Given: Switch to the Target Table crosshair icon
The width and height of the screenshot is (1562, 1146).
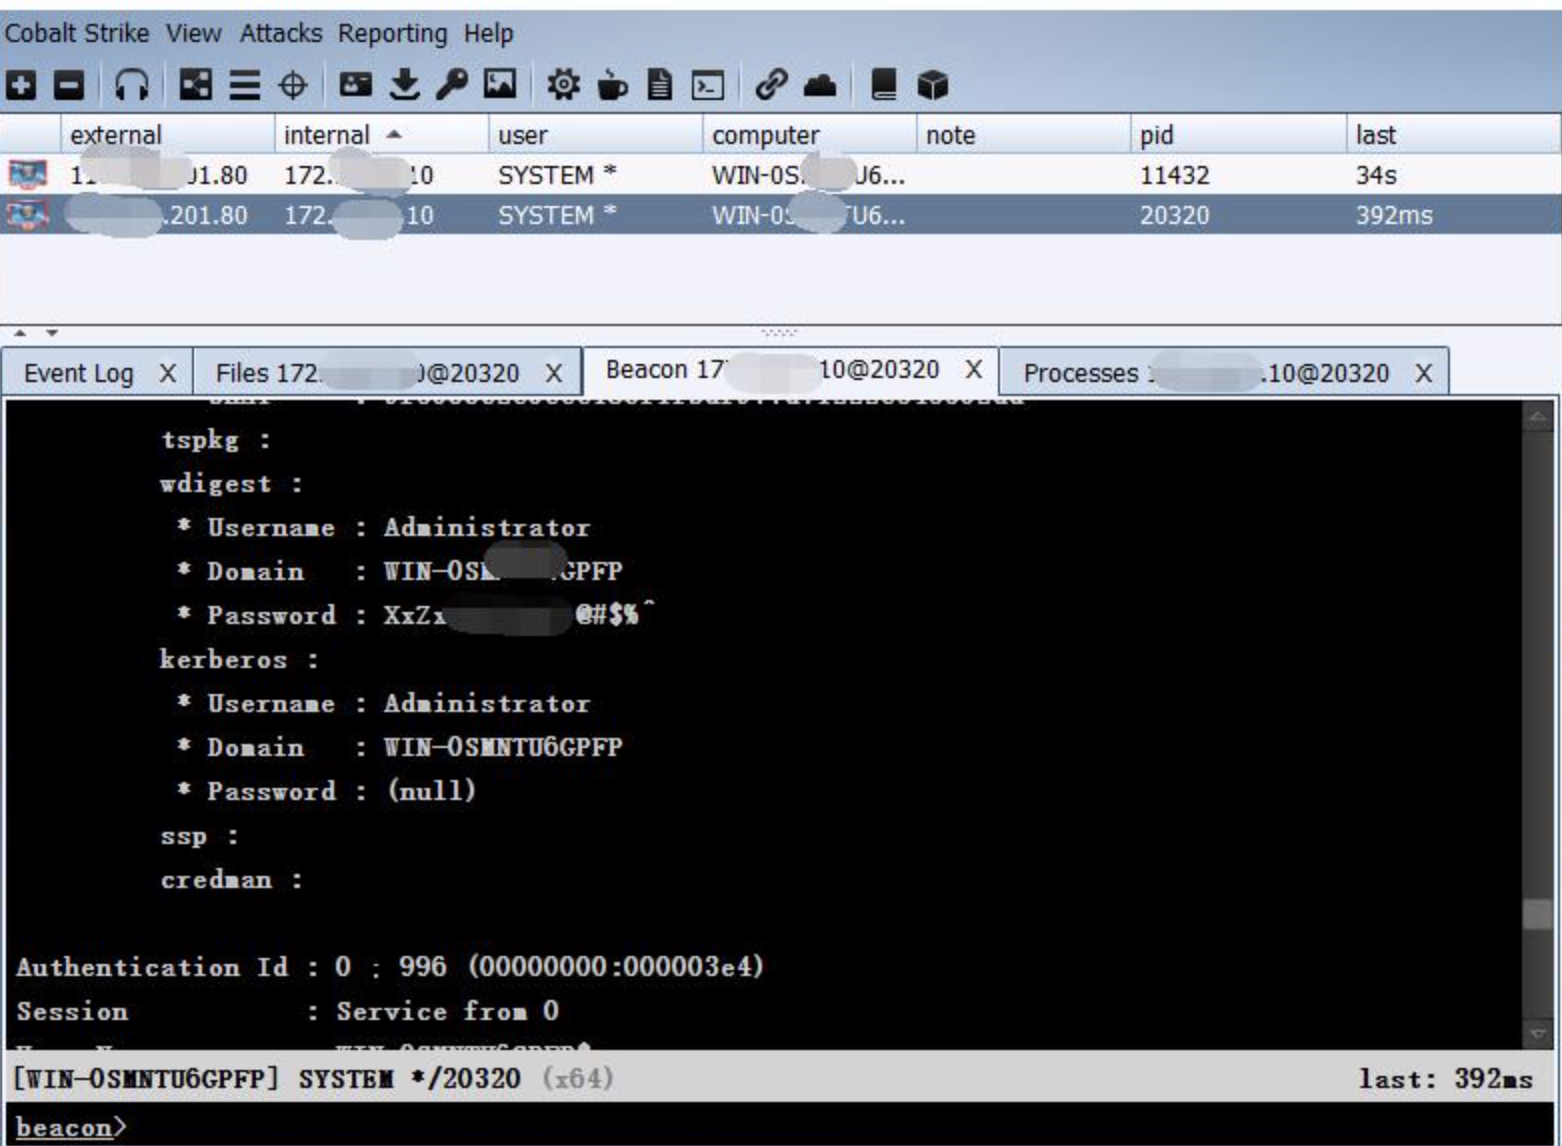Looking at the screenshot, I should (x=292, y=85).
